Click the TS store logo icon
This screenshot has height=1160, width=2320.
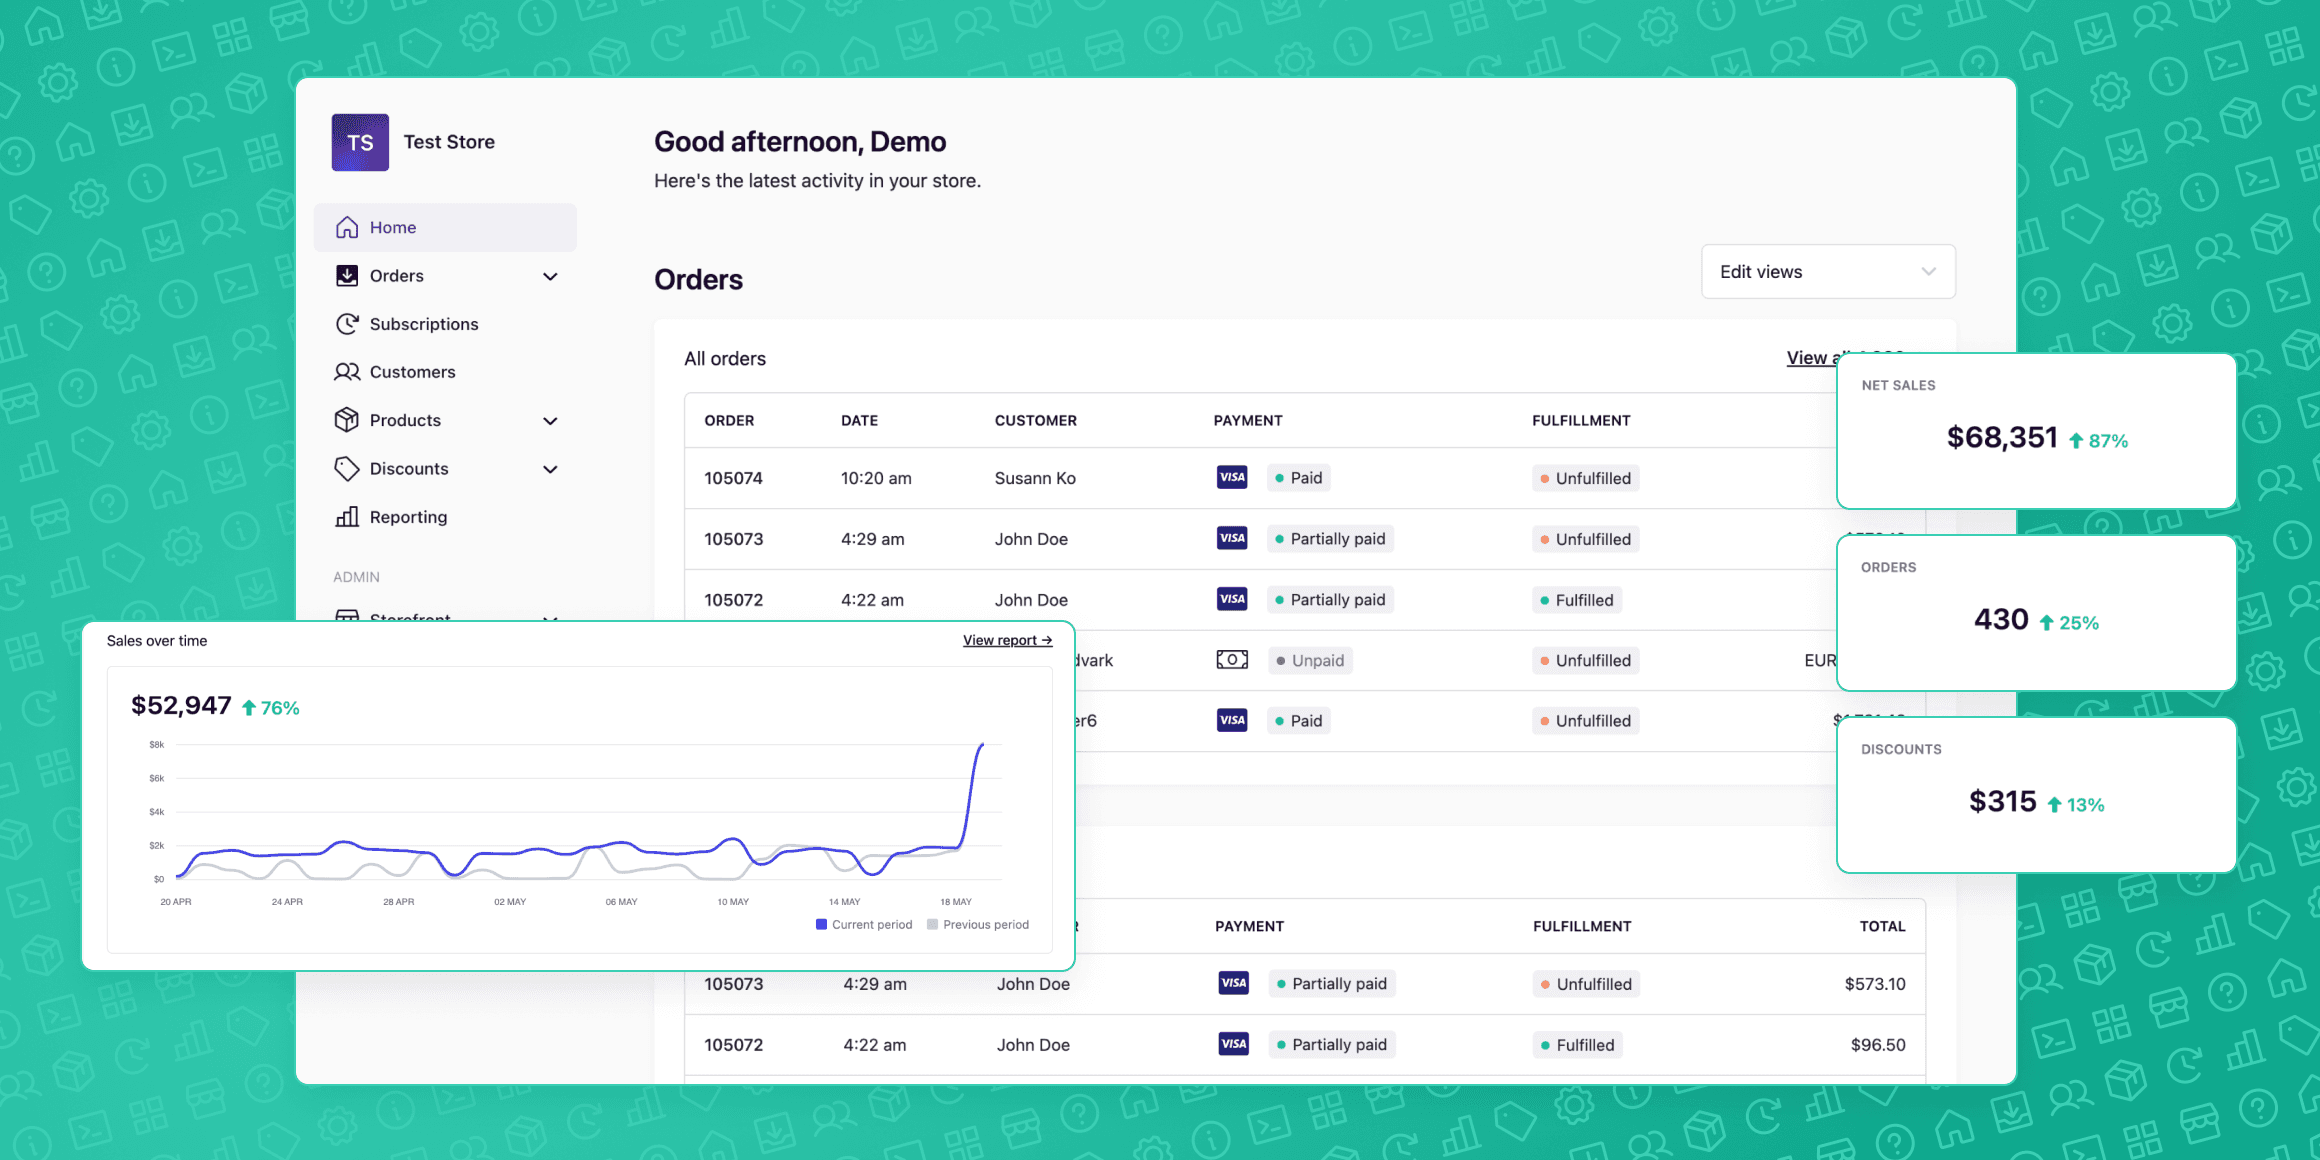[x=360, y=142]
